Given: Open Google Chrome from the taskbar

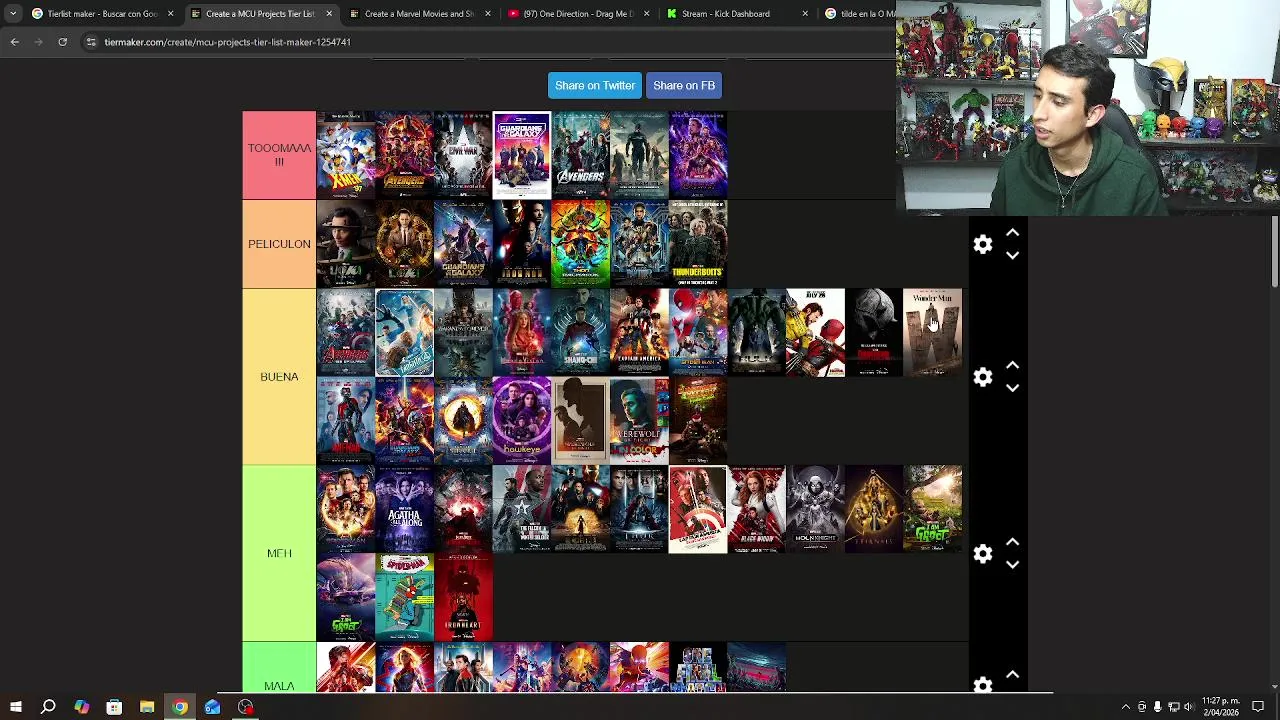Looking at the screenshot, I should click(x=180, y=707).
